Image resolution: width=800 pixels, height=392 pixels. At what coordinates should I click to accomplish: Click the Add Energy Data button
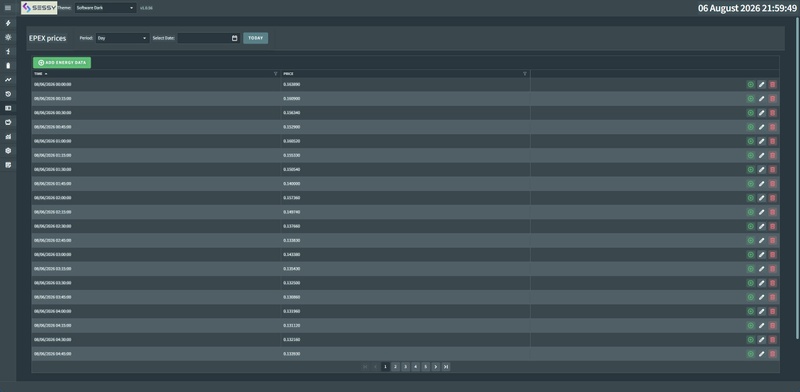62,62
